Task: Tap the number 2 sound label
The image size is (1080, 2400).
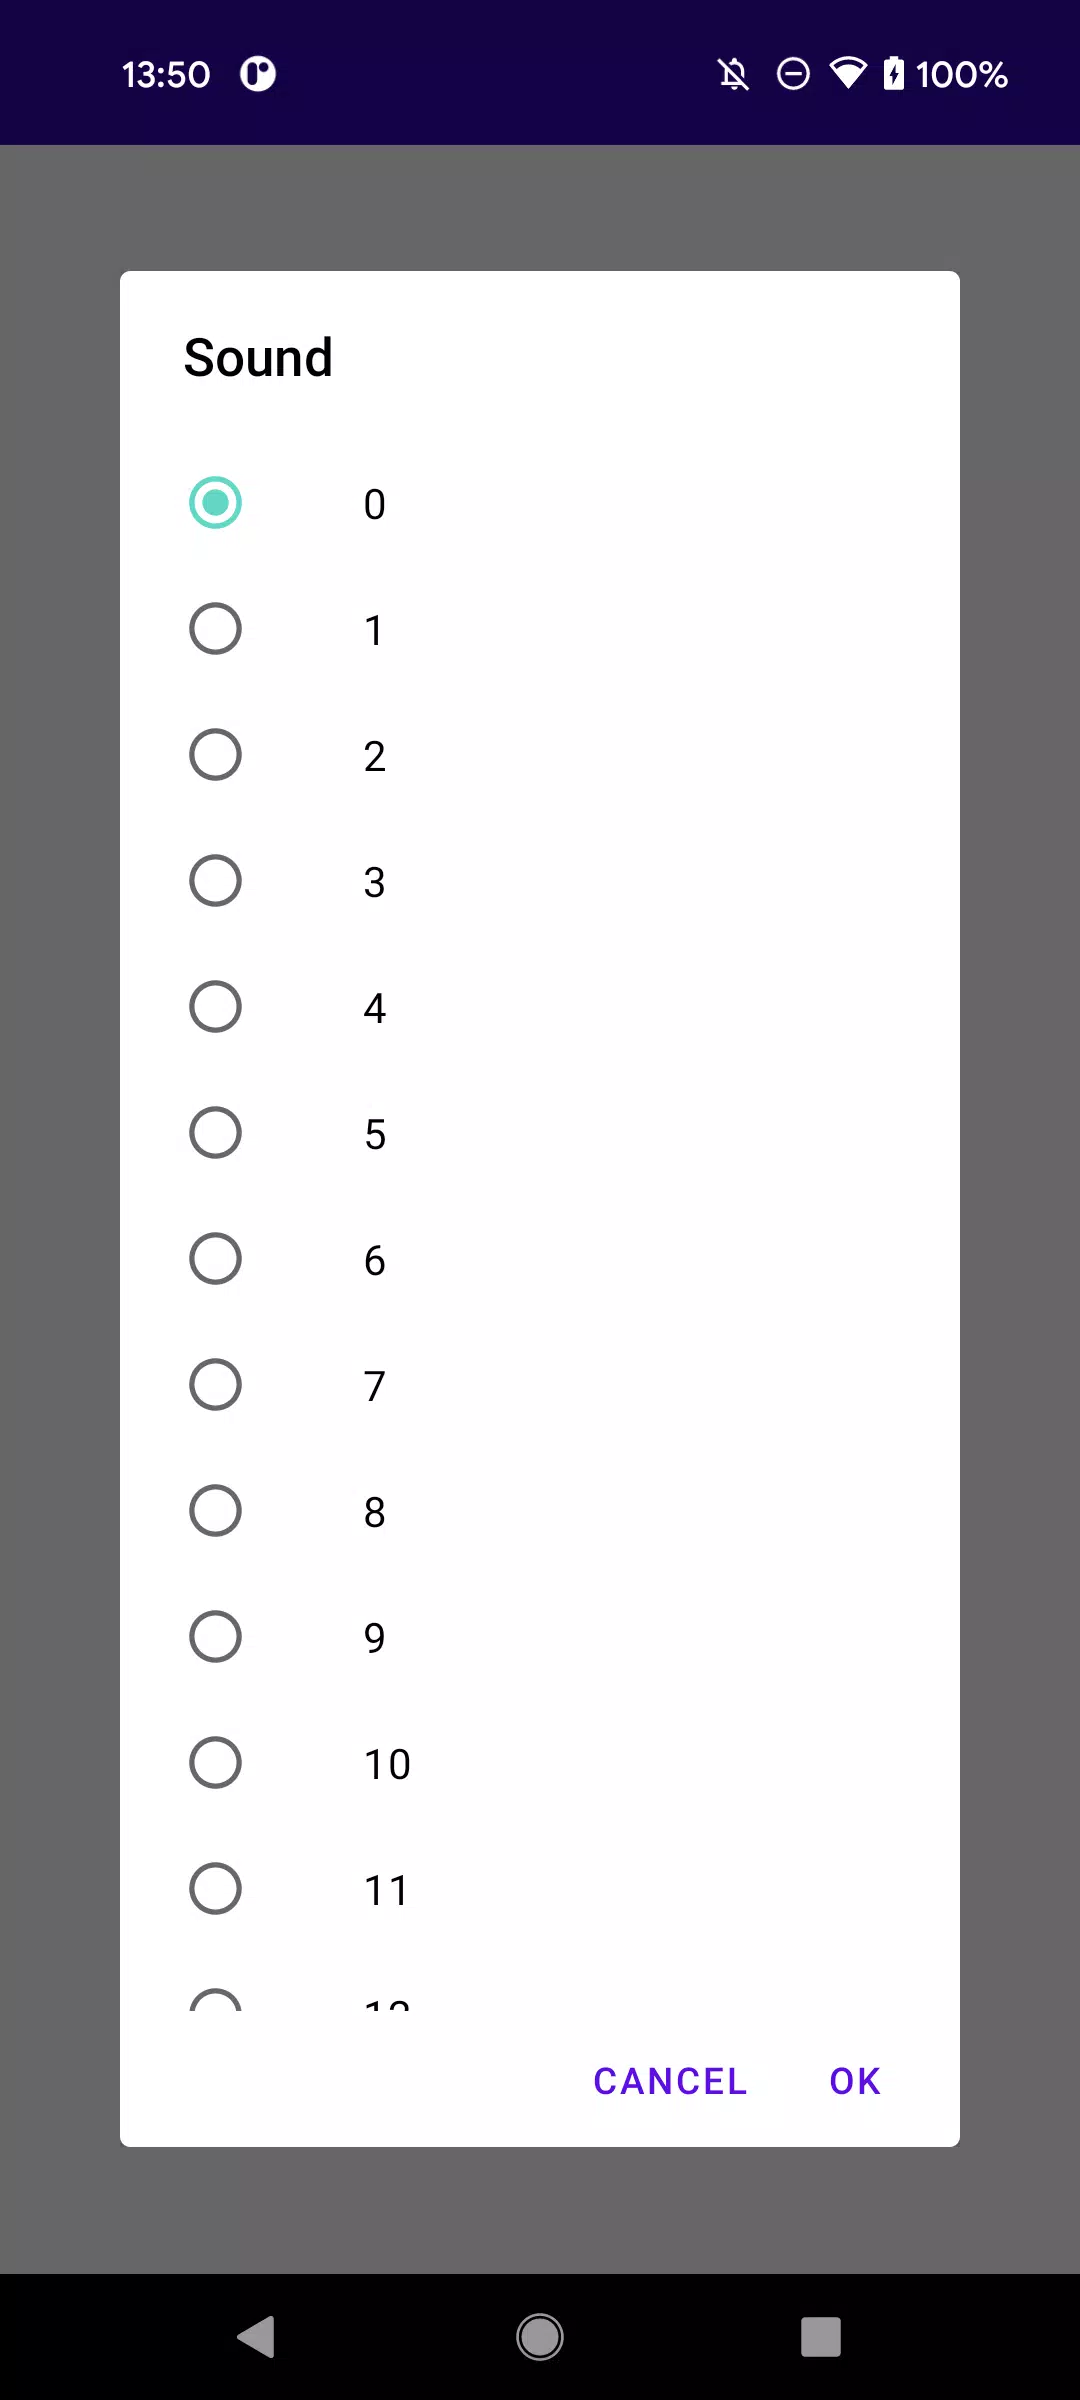Action: click(x=374, y=757)
